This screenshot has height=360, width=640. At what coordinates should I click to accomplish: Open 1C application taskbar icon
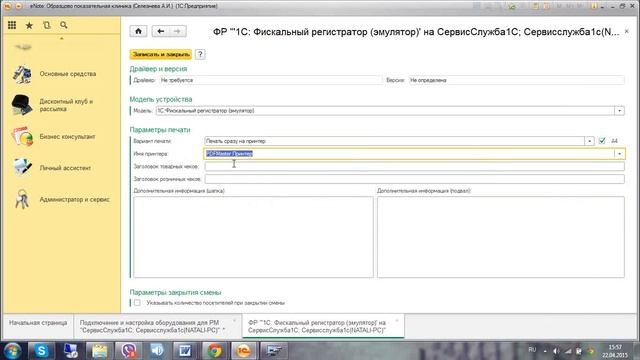click(x=244, y=351)
